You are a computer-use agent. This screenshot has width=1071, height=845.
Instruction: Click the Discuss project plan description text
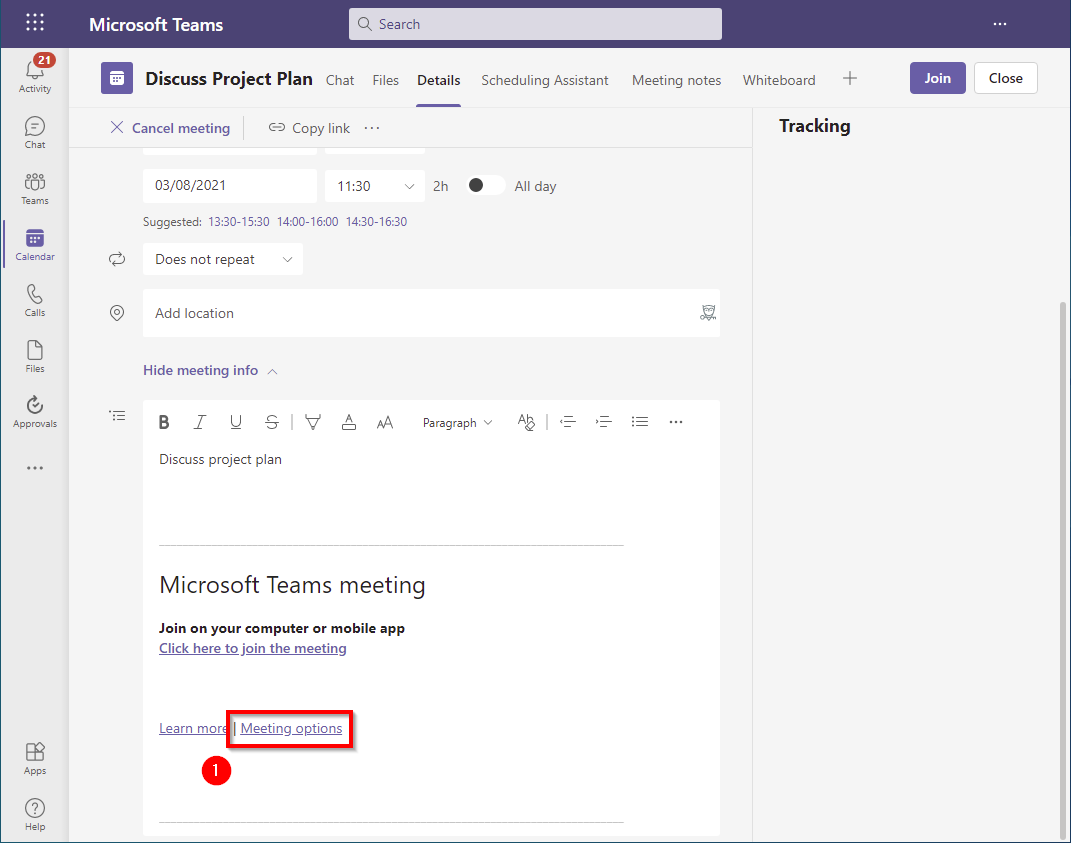click(221, 460)
